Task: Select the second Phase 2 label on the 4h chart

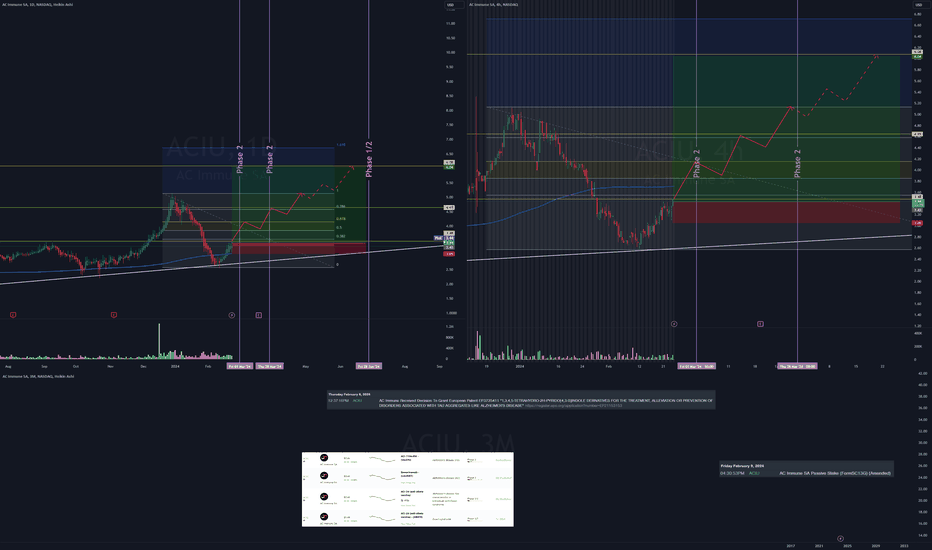Action: coord(798,164)
